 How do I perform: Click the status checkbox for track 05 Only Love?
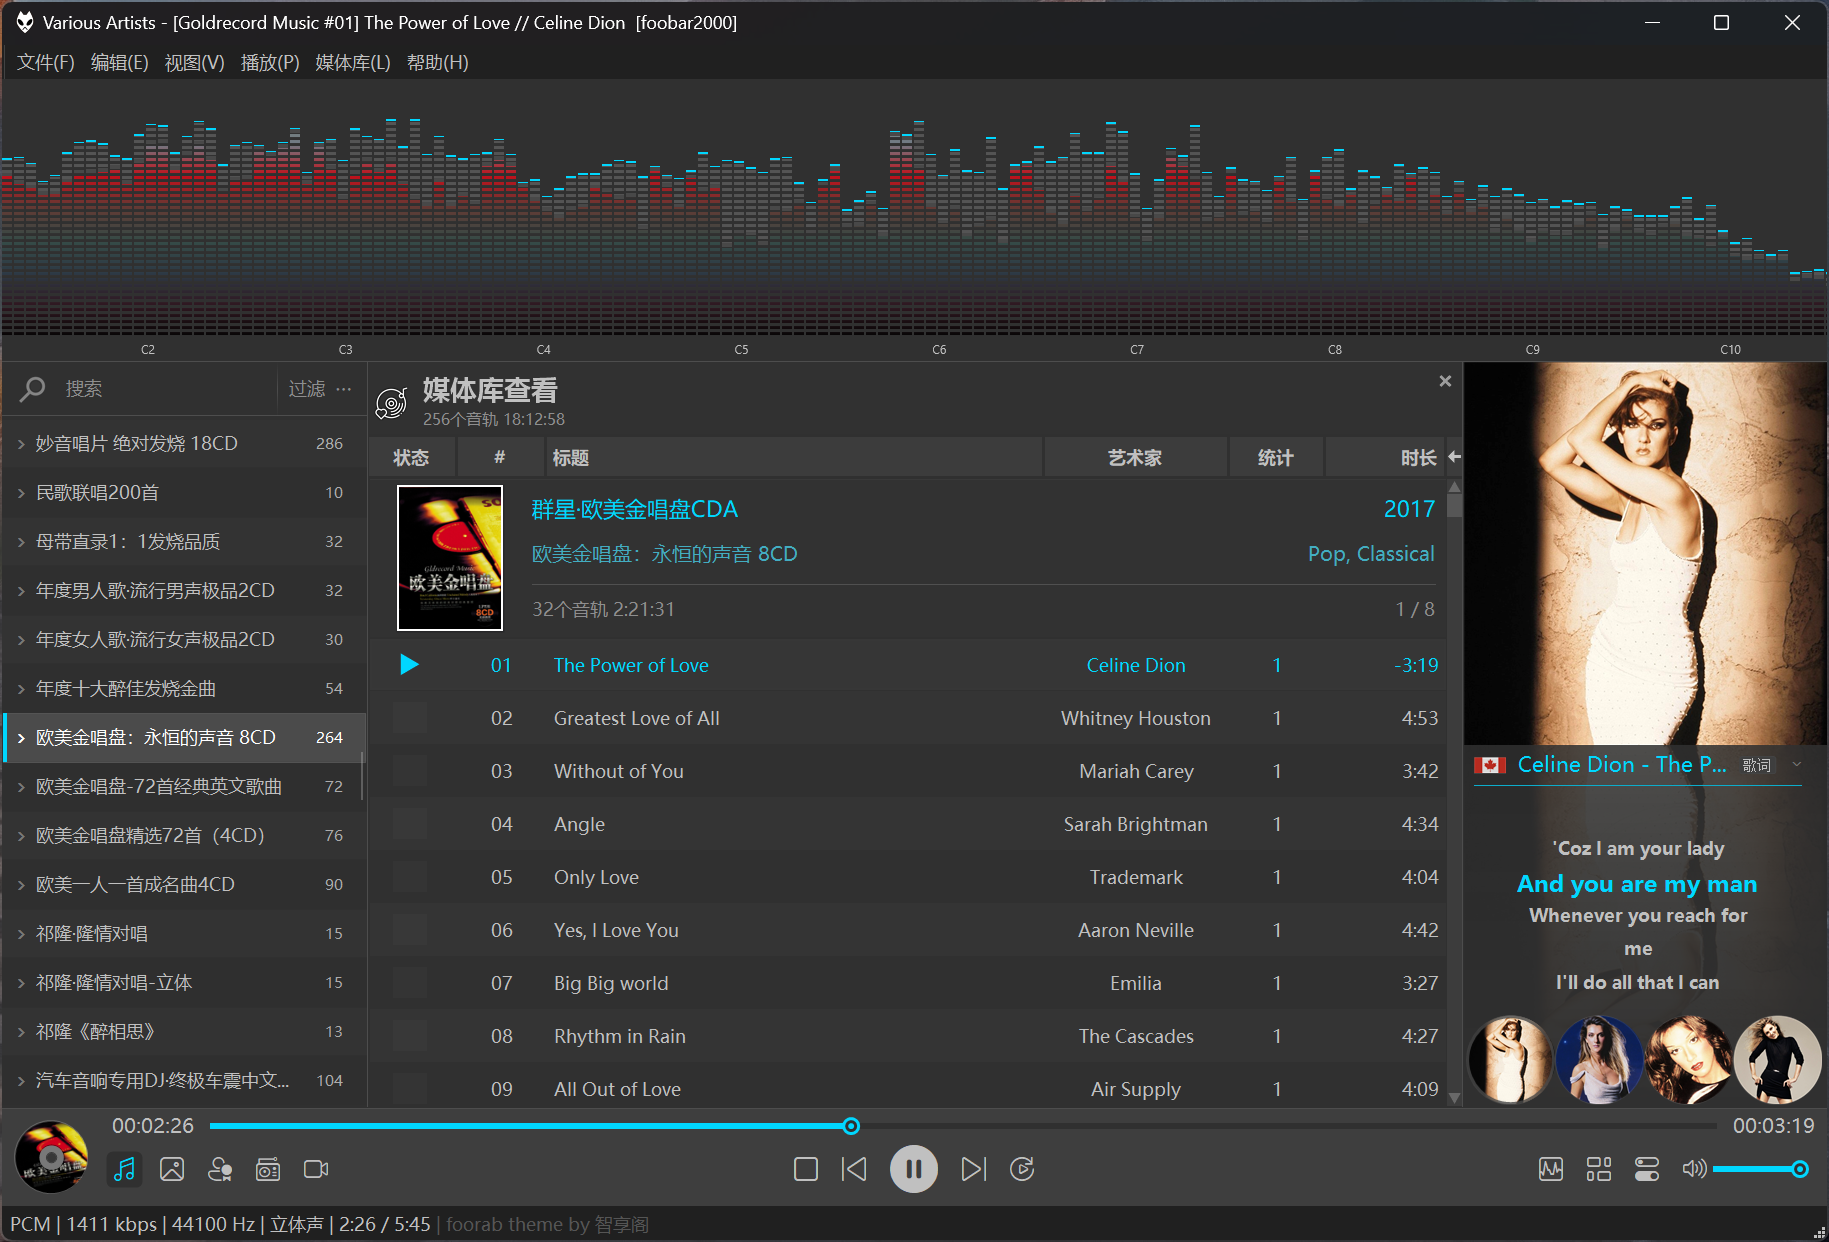[x=409, y=877]
